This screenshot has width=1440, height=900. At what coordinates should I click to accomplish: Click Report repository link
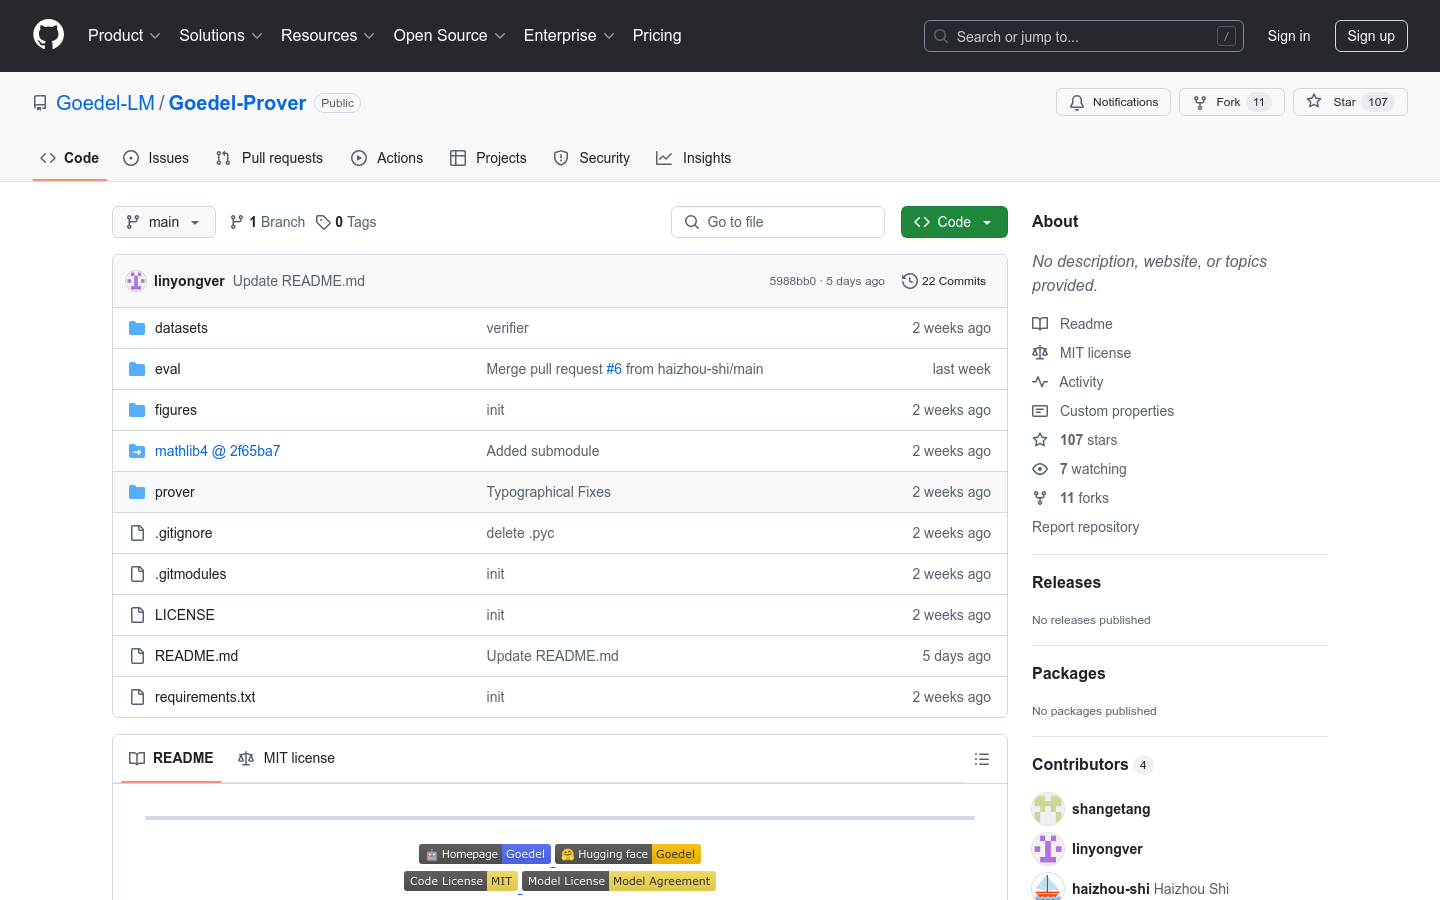(1085, 527)
